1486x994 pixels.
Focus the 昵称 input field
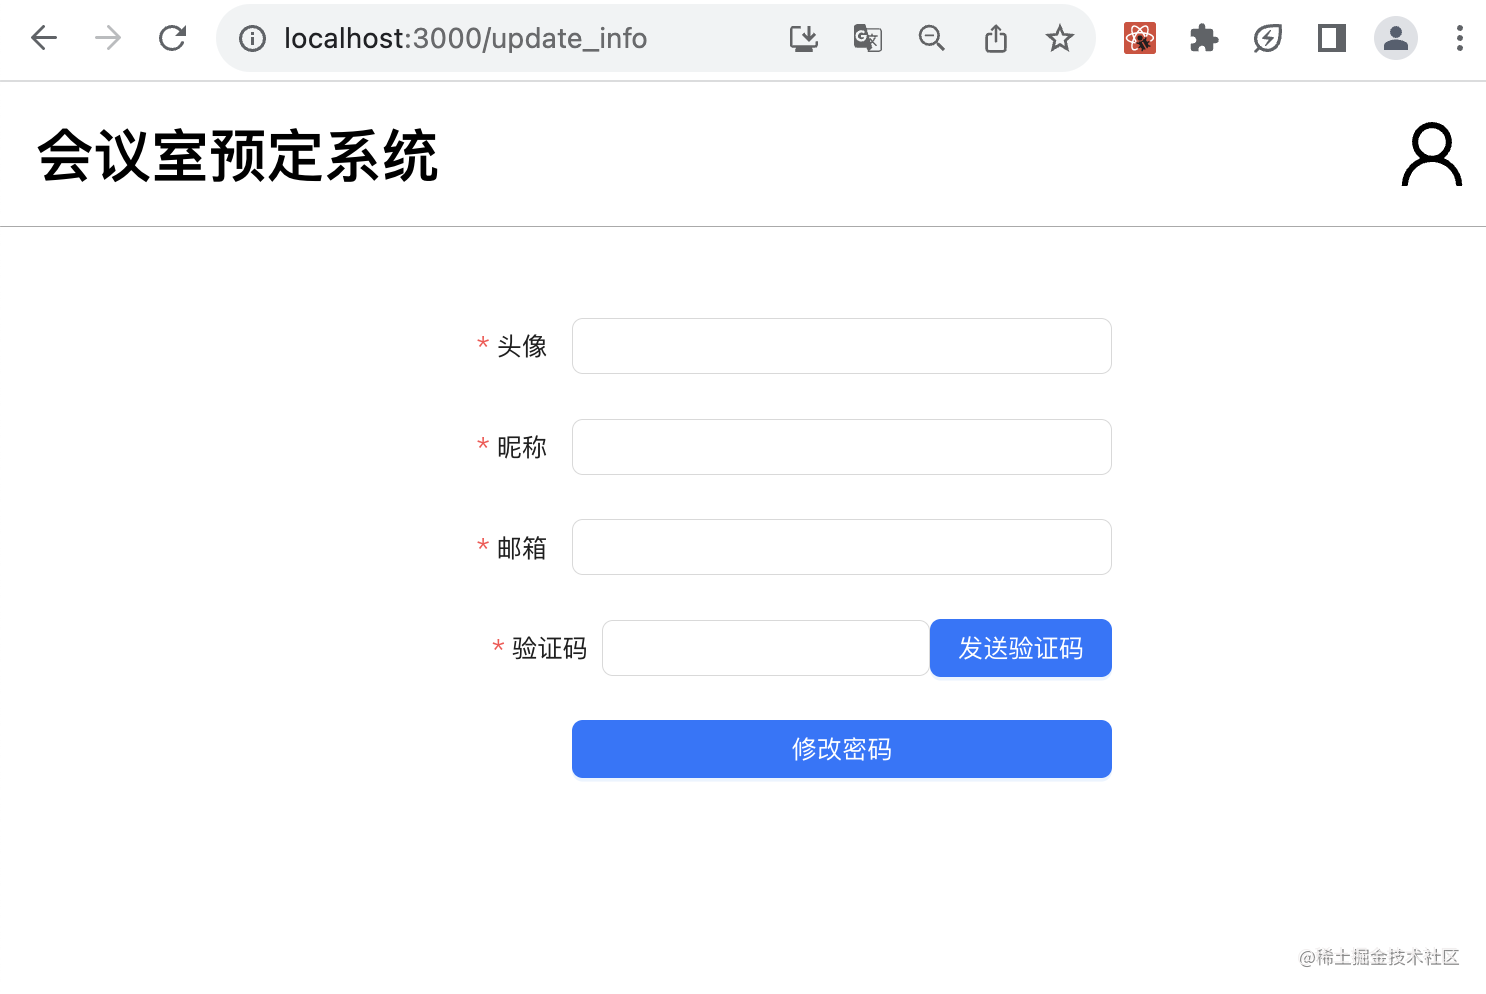pos(842,447)
